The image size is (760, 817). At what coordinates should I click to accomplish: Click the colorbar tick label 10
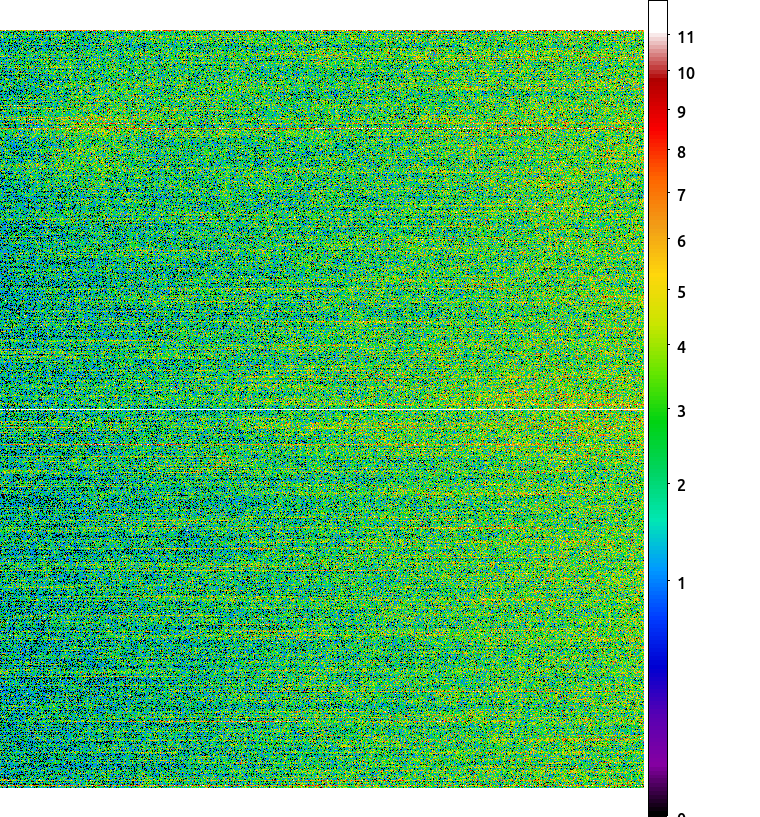pos(686,73)
